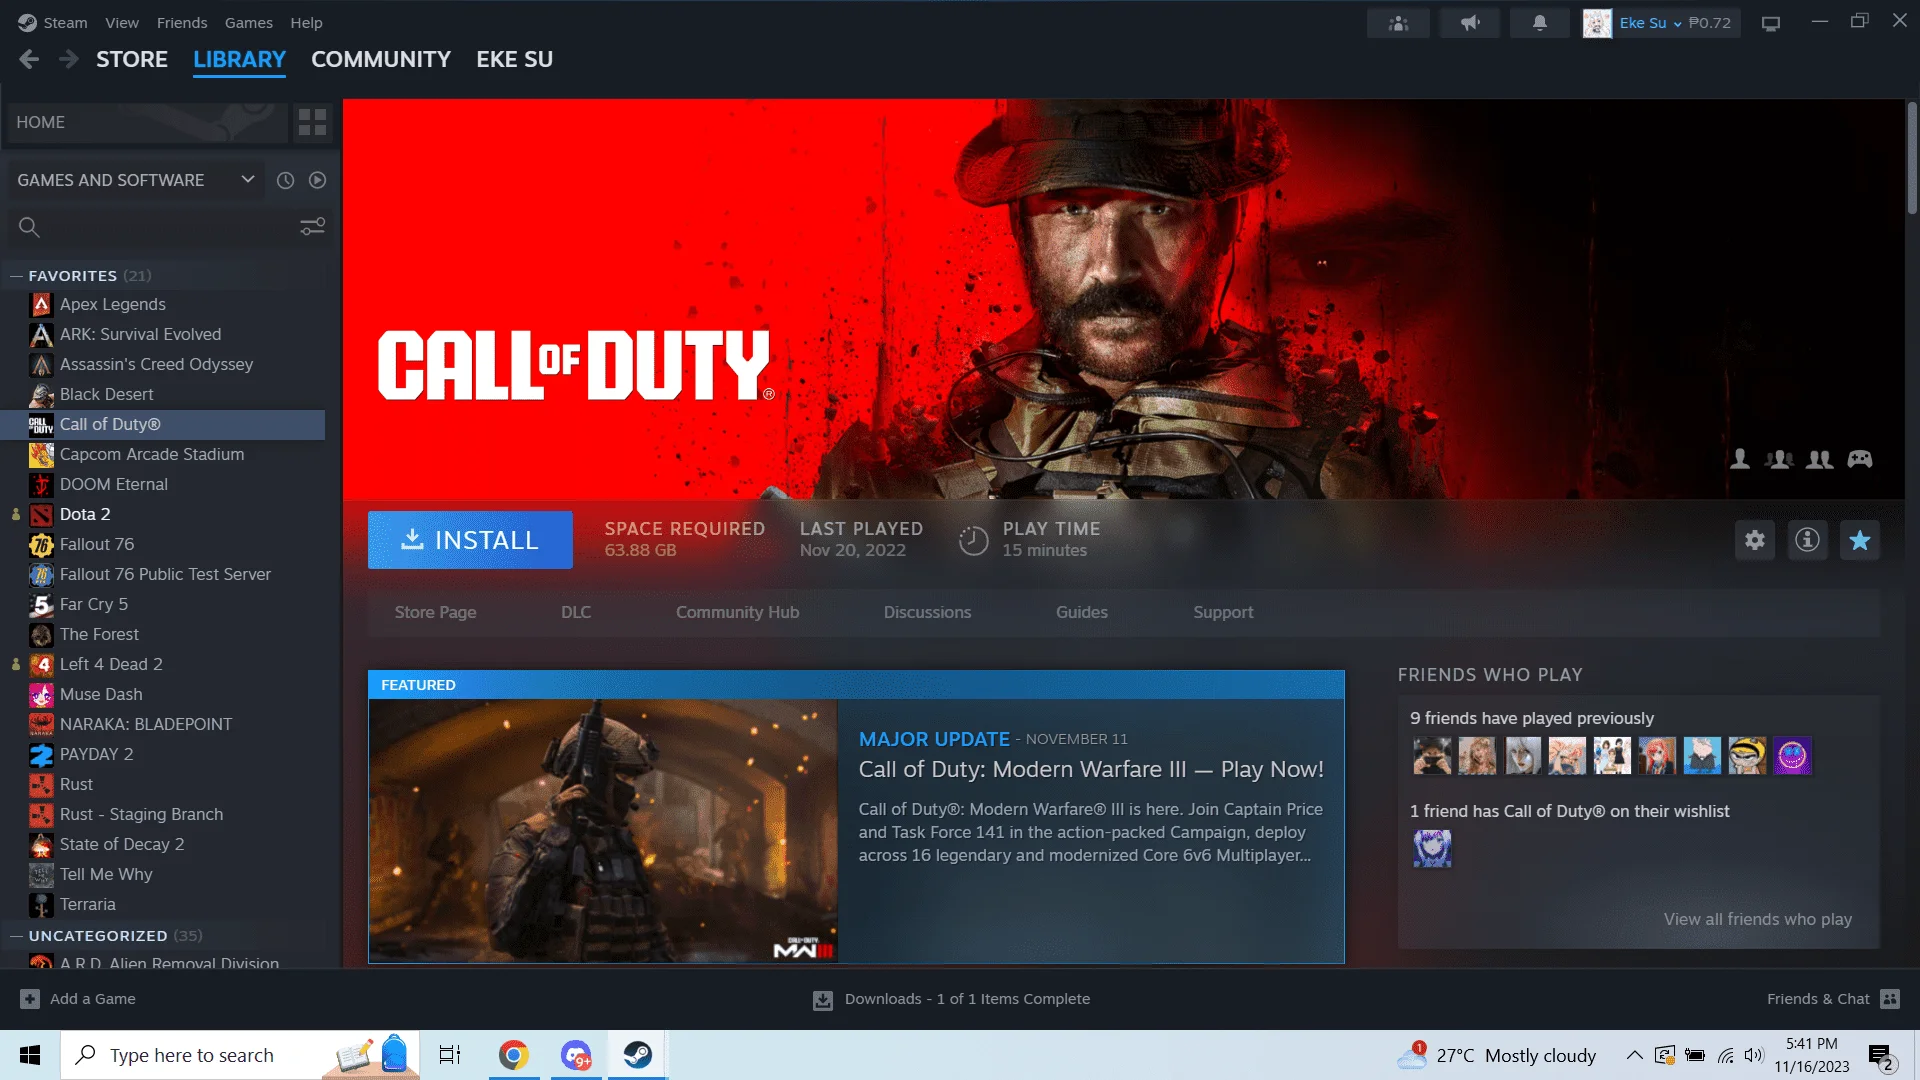Open the Discussions link
The height and width of the screenshot is (1080, 1920).
click(927, 612)
